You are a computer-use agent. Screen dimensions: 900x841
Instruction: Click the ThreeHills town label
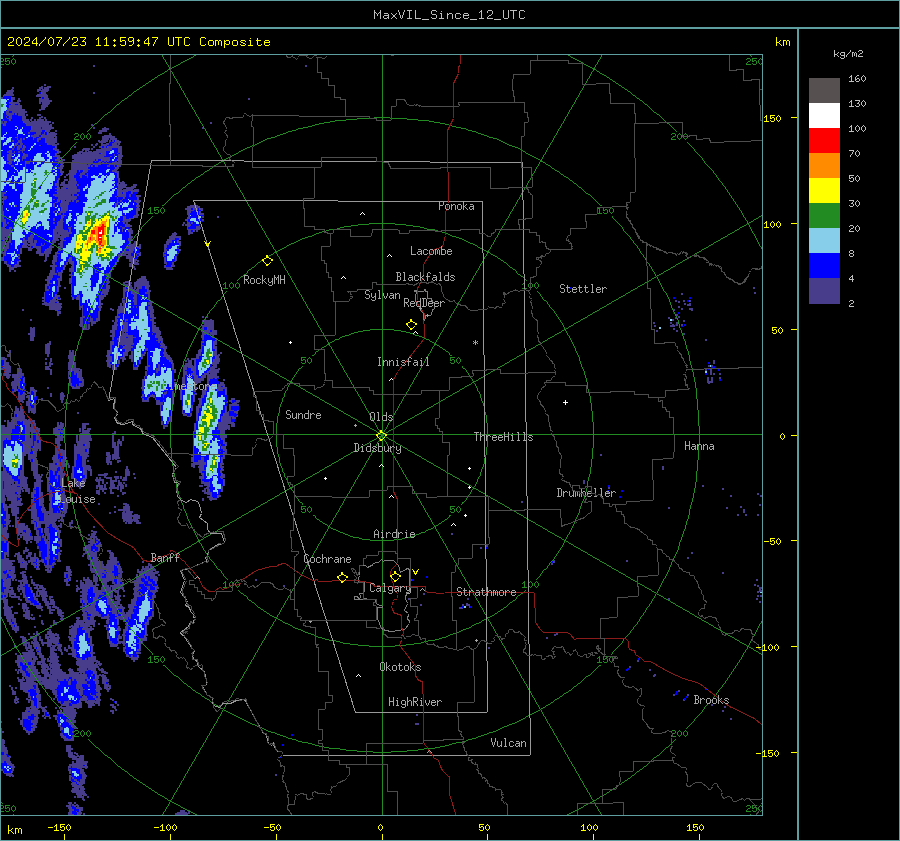point(503,437)
